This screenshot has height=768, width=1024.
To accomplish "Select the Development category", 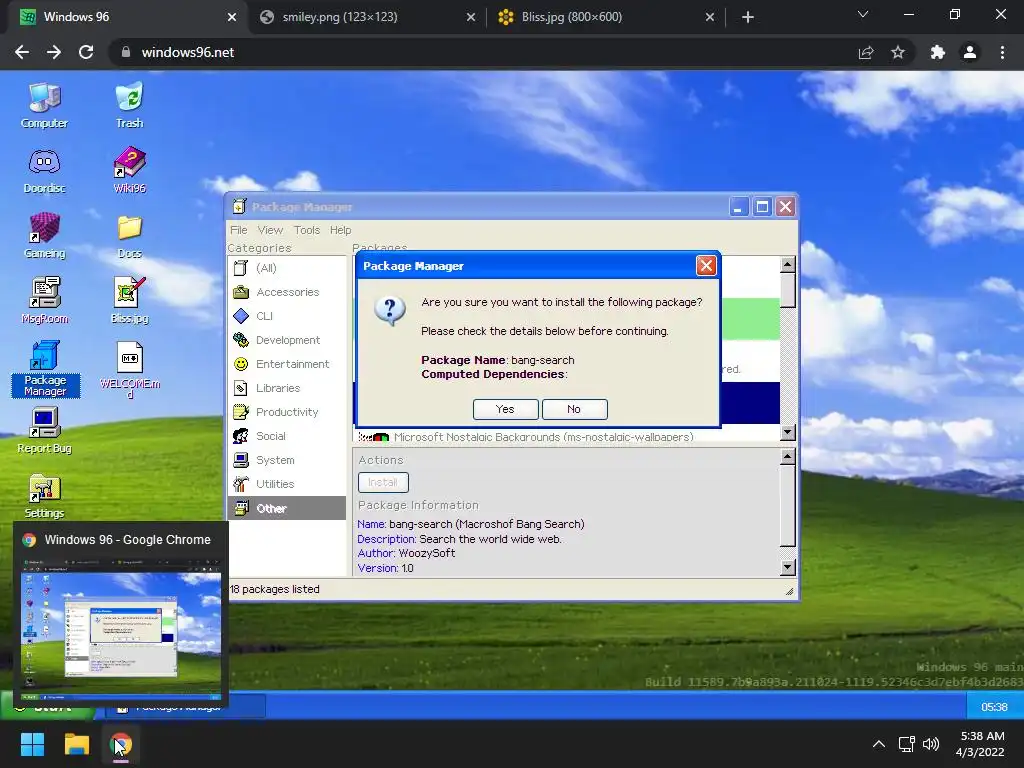I will [287, 340].
